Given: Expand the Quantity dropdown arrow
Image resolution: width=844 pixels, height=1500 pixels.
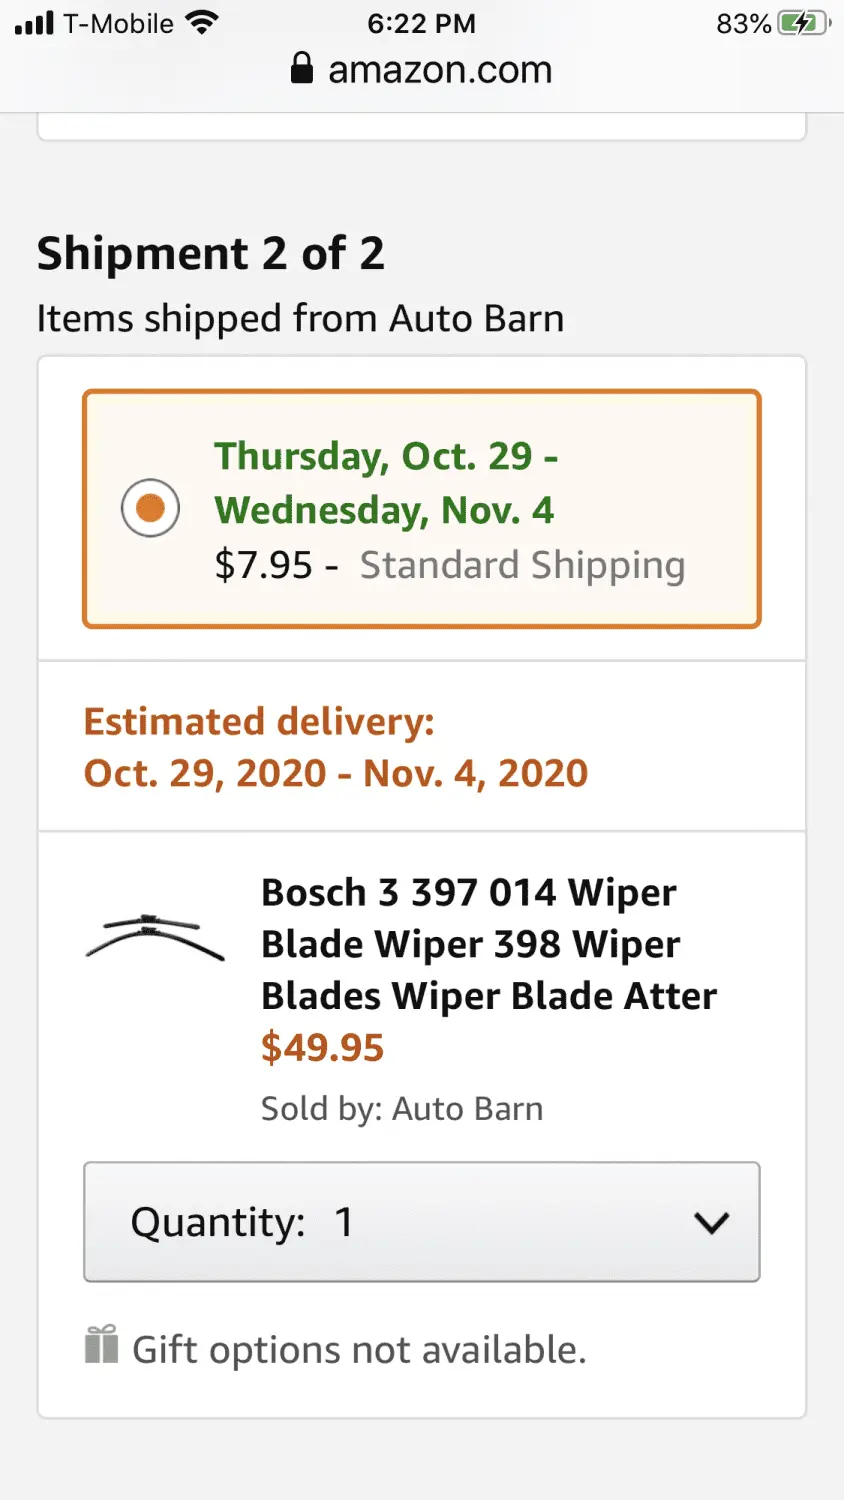Looking at the screenshot, I should (711, 1222).
